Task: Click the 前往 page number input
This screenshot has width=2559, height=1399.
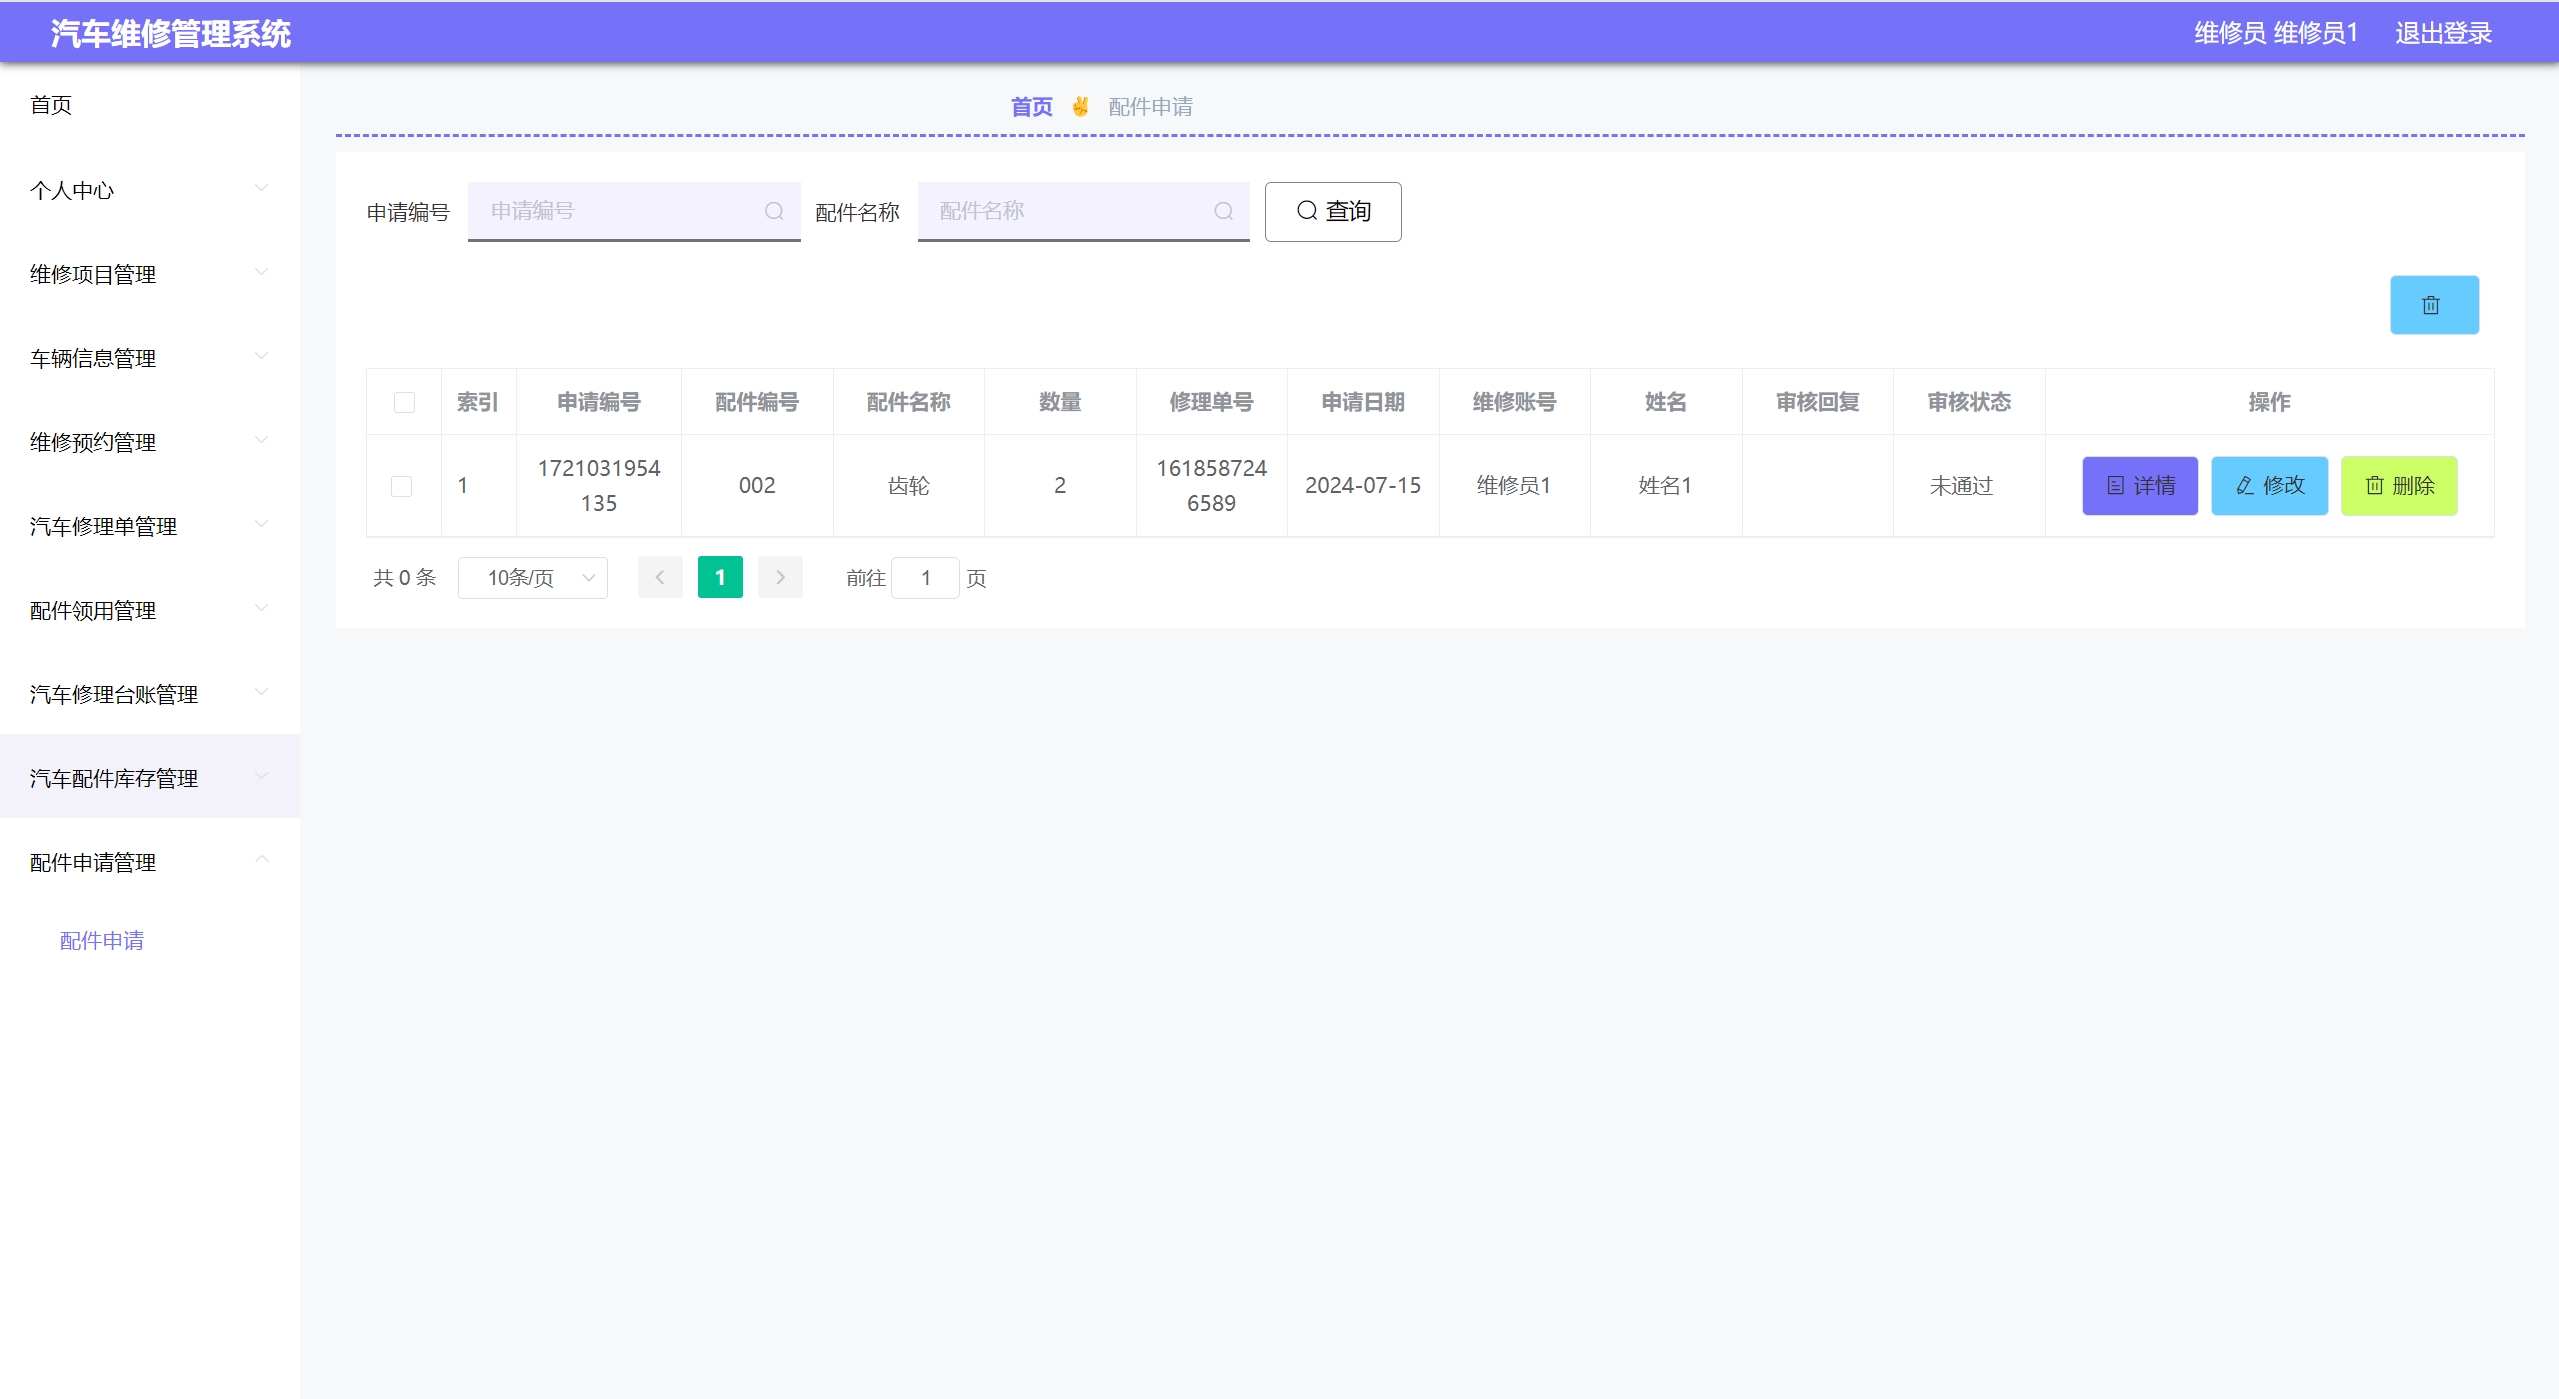Action: pyautogui.click(x=925, y=578)
